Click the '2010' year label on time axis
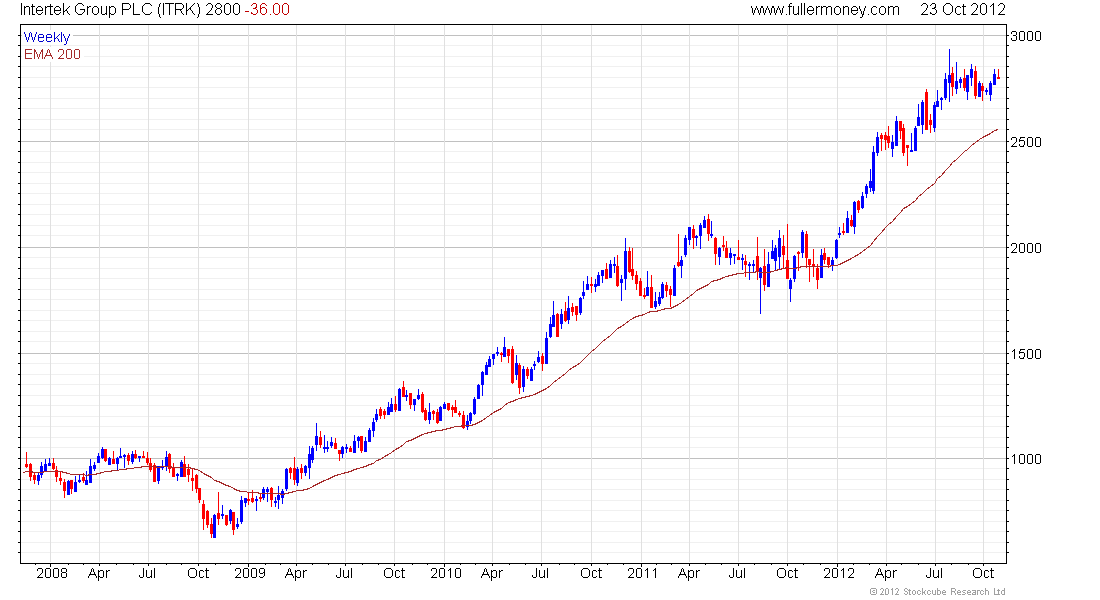This screenshot has height=600, width=1100. (x=446, y=573)
